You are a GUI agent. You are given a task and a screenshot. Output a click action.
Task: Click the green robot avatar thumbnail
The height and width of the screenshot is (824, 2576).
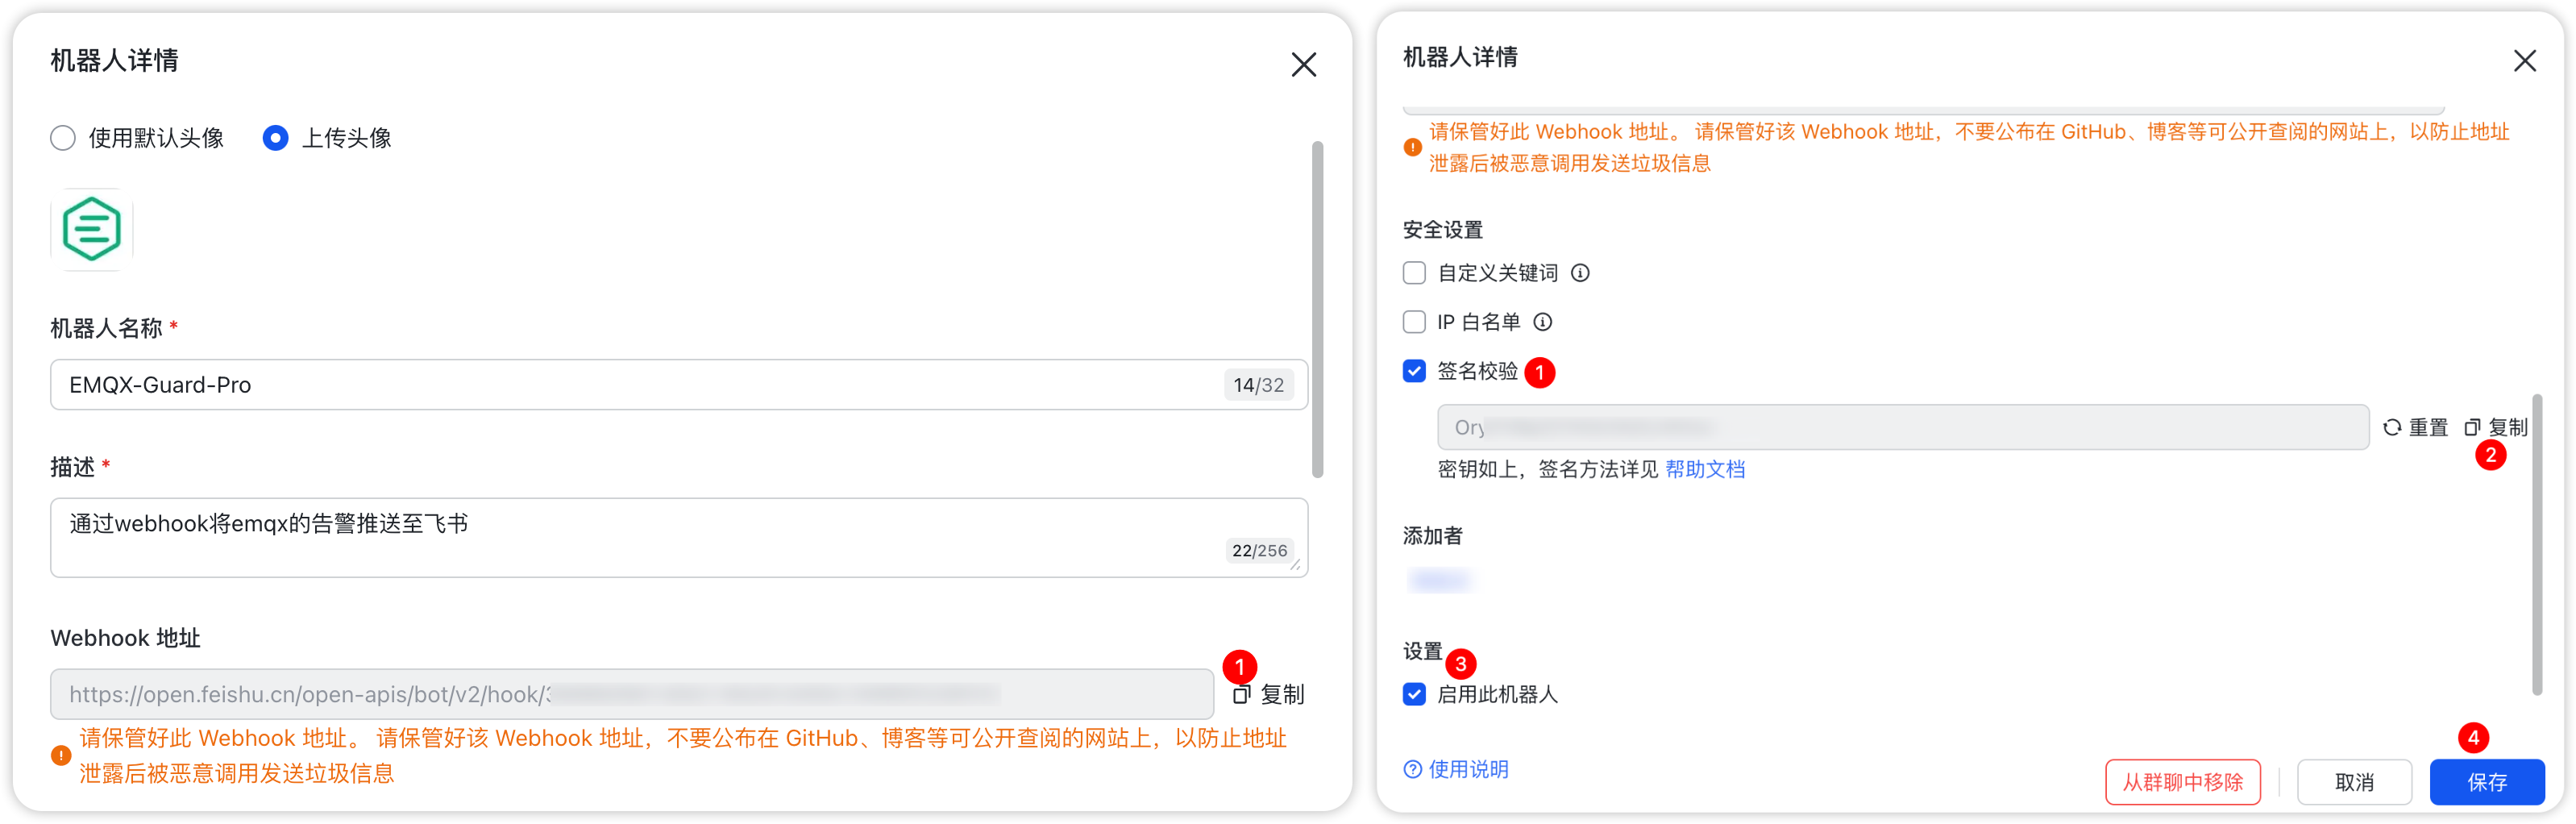click(92, 229)
